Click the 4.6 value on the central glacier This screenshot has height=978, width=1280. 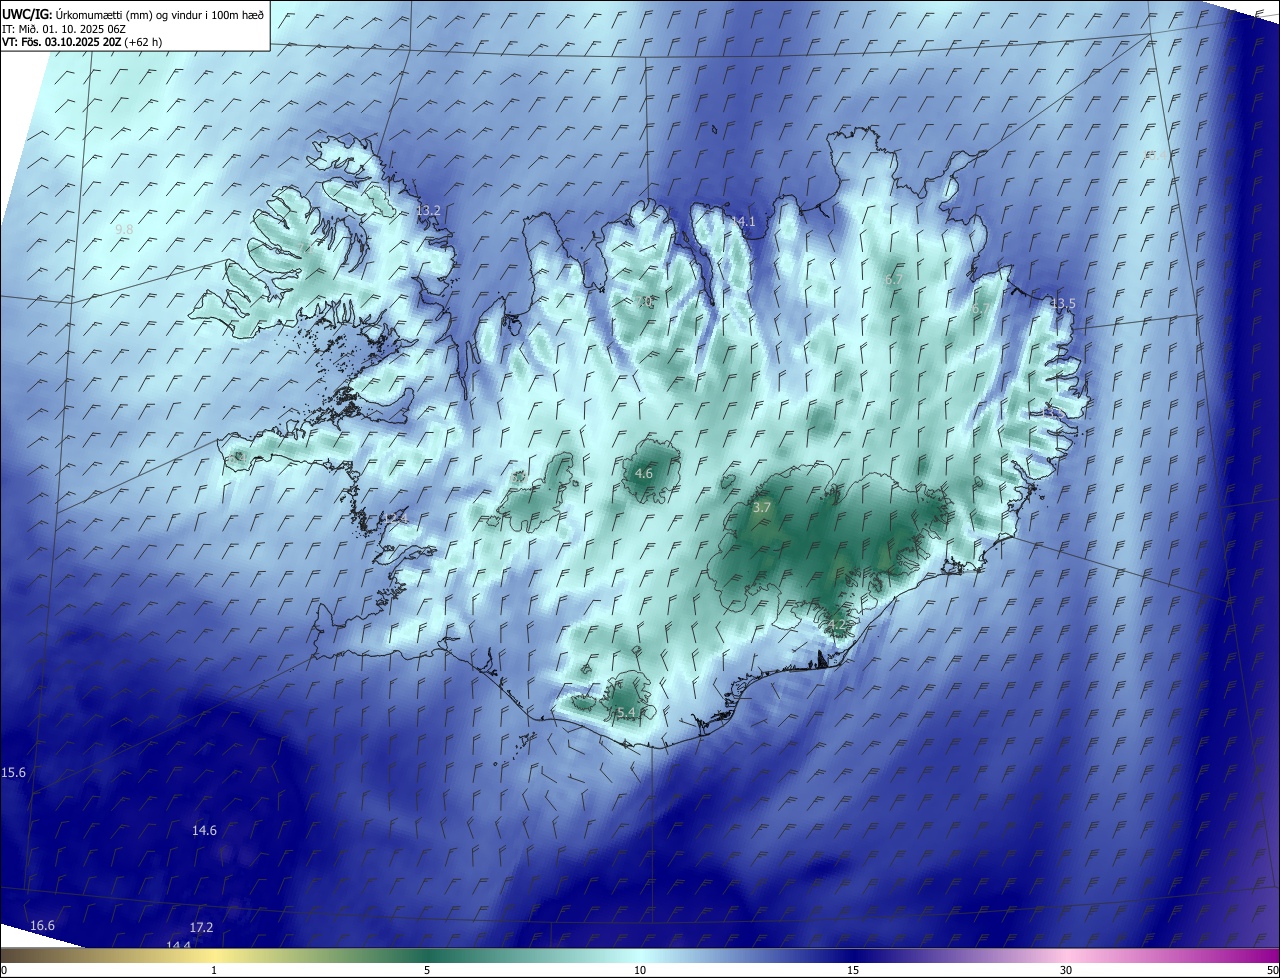[x=644, y=474]
